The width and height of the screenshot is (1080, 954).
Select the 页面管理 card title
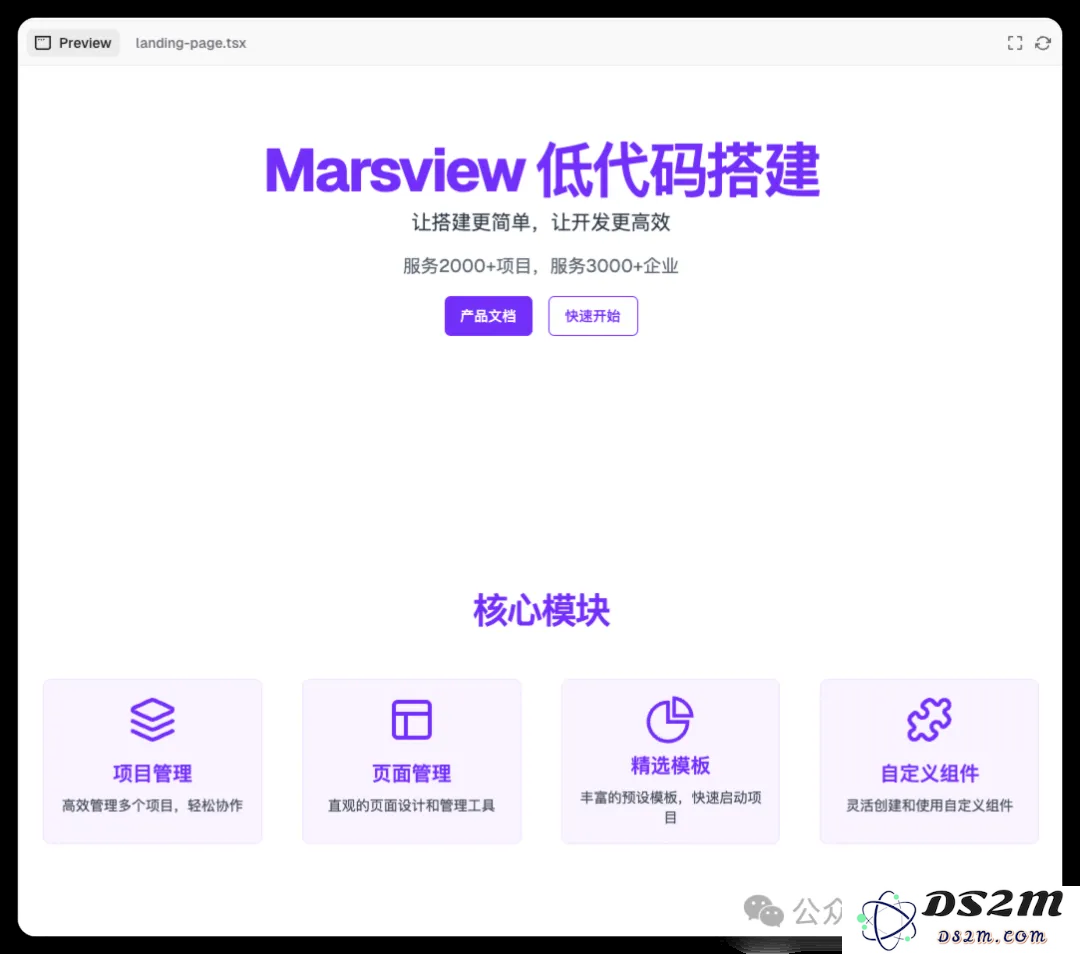tap(411, 774)
